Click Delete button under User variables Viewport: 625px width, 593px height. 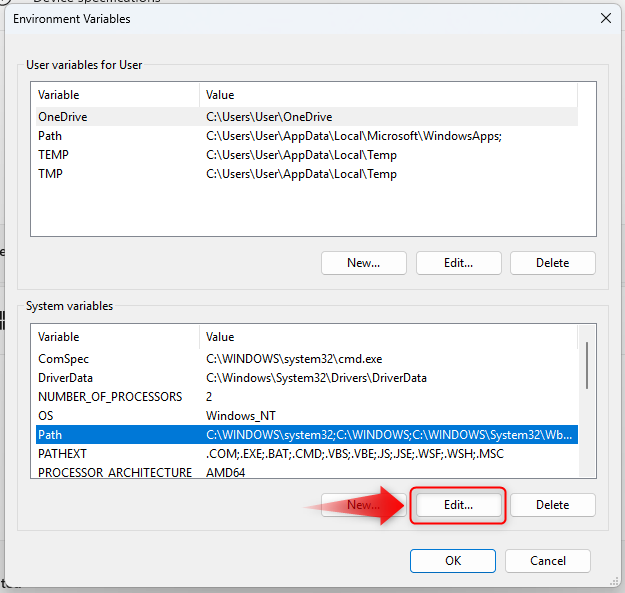[x=552, y=263]
